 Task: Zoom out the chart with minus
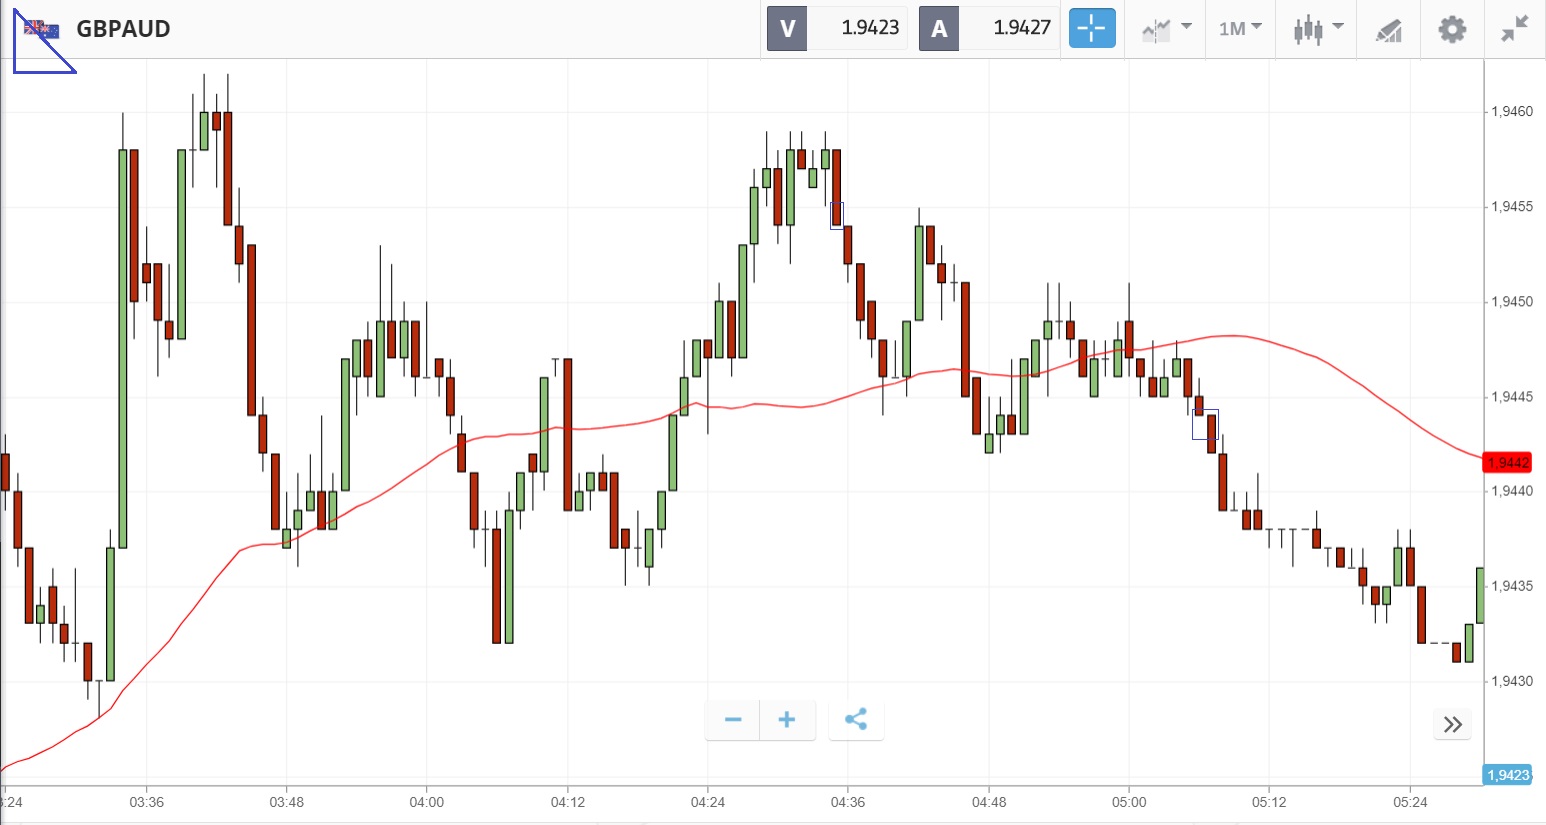pyautogui.click(x=733, y=720)
